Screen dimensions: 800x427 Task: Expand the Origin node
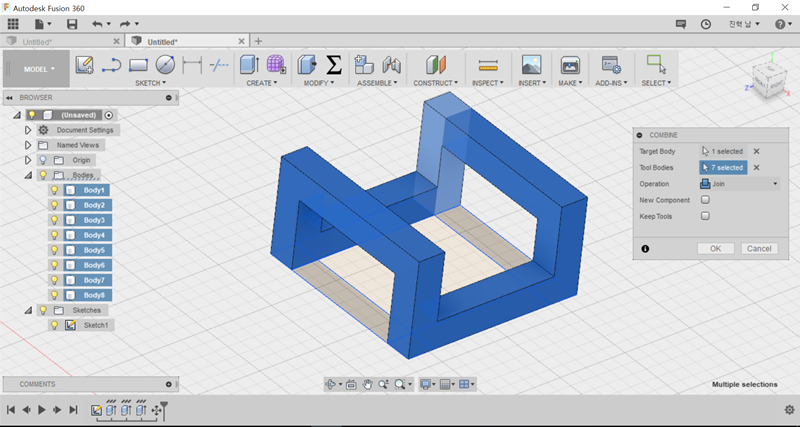pyautogui.click(x=28, y=160)
